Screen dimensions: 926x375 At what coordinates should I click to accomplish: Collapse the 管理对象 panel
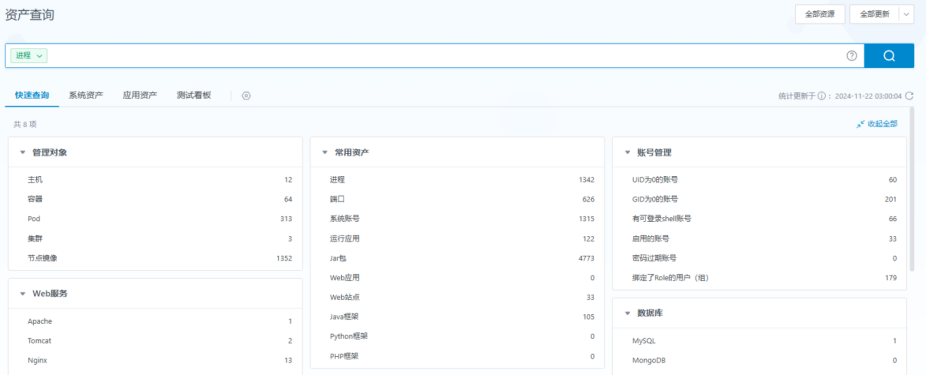(x=22, y=152)
